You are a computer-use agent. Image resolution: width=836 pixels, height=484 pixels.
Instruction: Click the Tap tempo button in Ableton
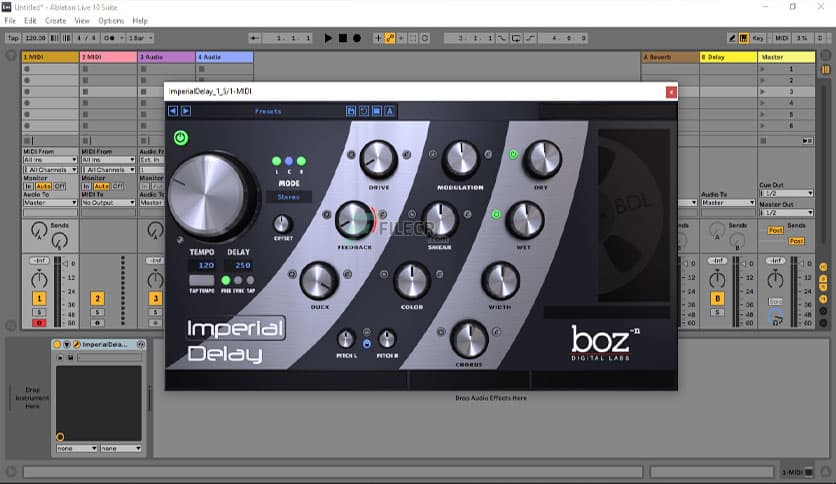coord(13,38)
